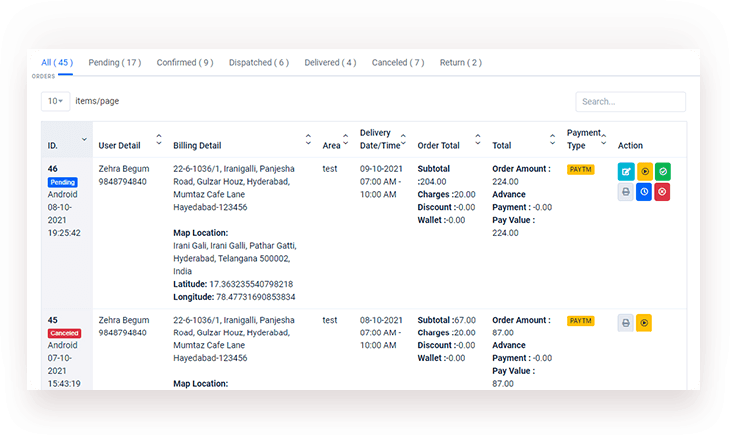Sort by Payment Type column arrows

click(x=603, y=139)
